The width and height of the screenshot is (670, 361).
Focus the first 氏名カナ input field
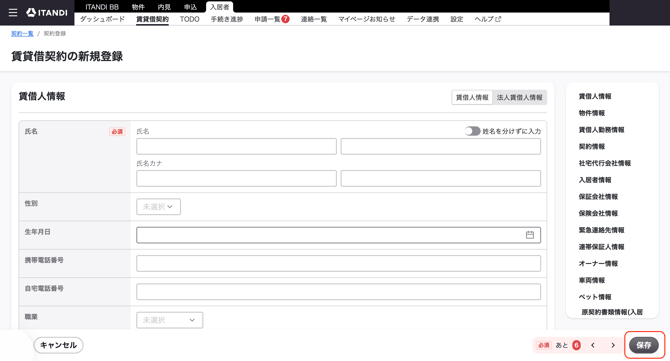[236, 179]
